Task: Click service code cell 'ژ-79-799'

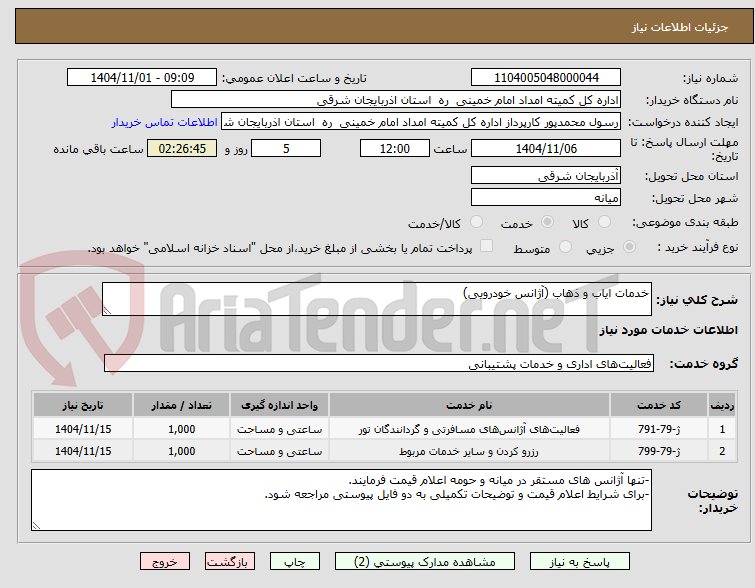Action: coord(658,451)
